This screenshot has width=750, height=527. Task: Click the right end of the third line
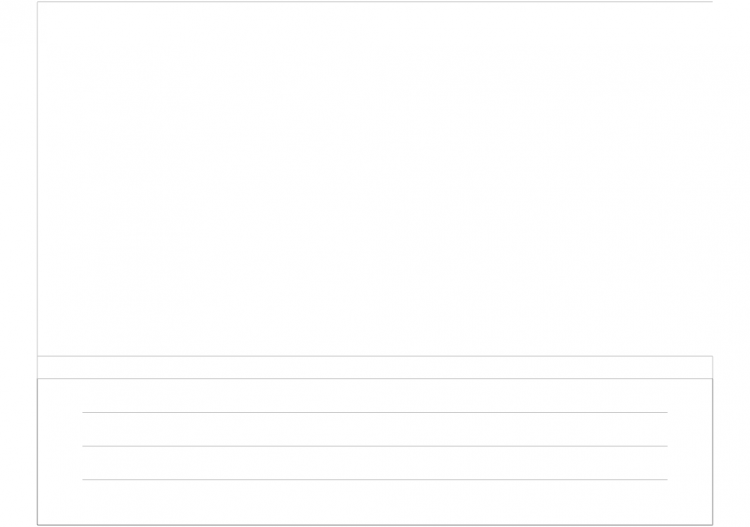(x=666, y=479)
